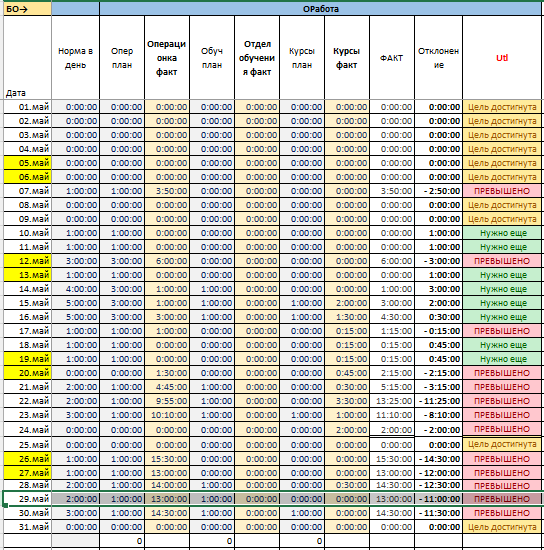Click the -2:50:00 deviation cell for 07.май

[x=438, y=191]
